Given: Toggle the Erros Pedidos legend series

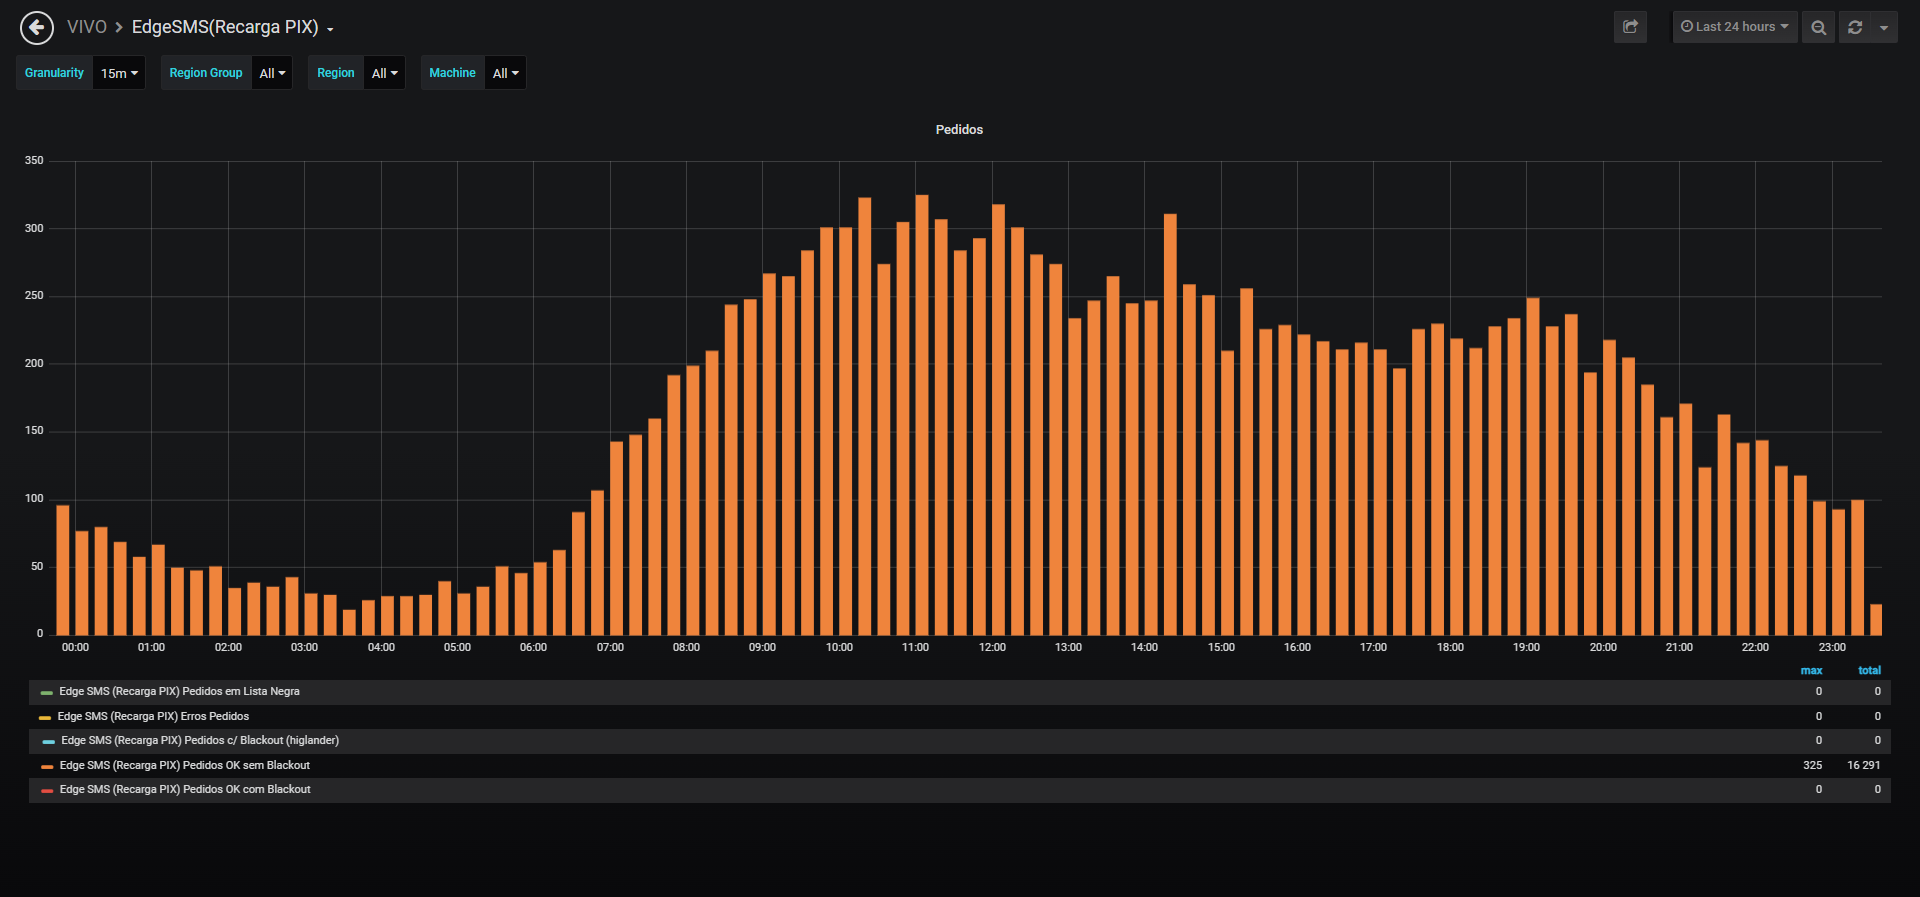Looking at the screenshot, I should coord(153,717).
